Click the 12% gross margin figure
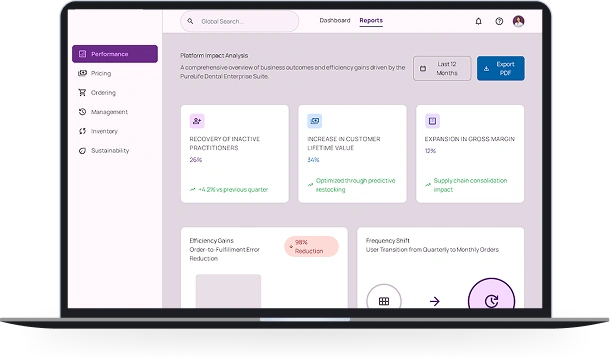Screen dimensions: 610x362 (x=430, y=151)
